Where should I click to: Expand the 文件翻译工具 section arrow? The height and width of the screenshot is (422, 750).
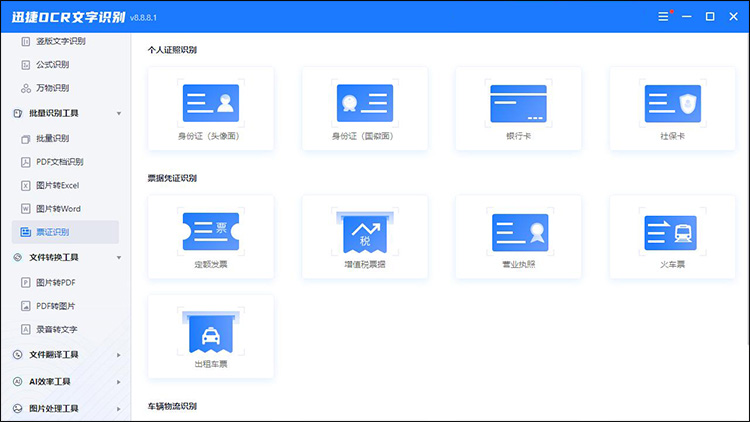119,355
